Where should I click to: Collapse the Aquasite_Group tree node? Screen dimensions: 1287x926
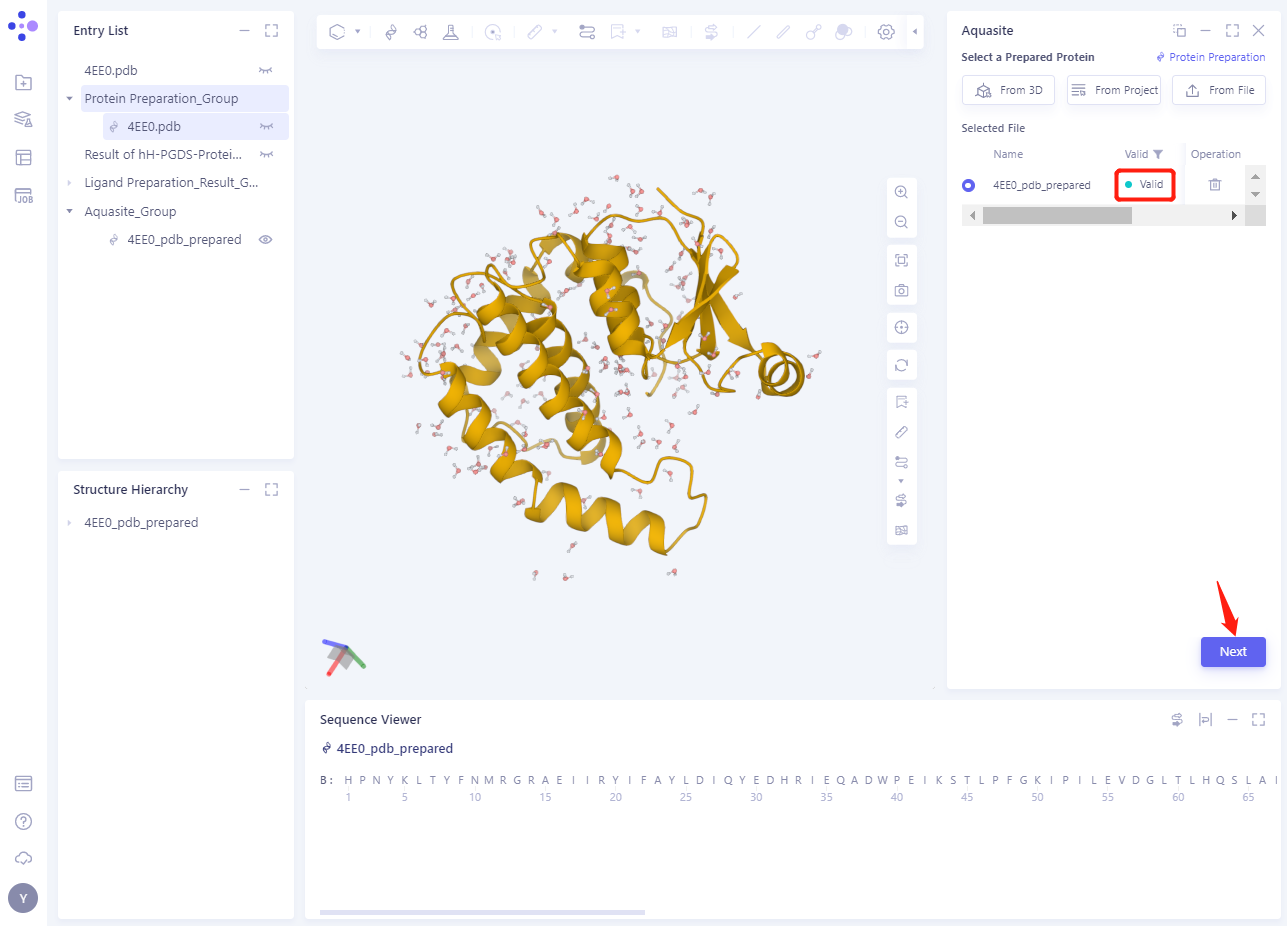pos(69,211)
